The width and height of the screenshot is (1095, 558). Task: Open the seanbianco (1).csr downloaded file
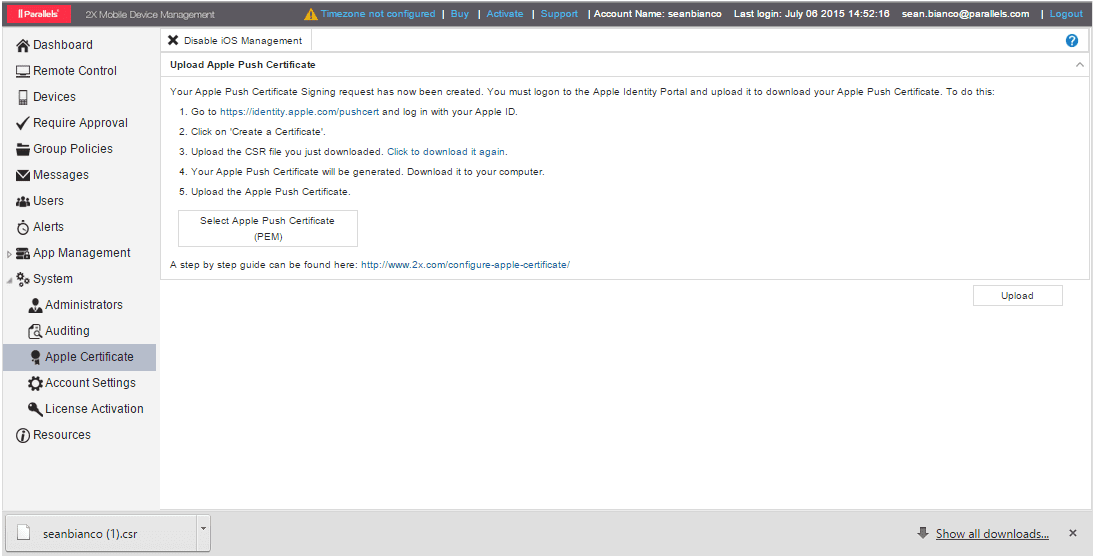[100, 534]
